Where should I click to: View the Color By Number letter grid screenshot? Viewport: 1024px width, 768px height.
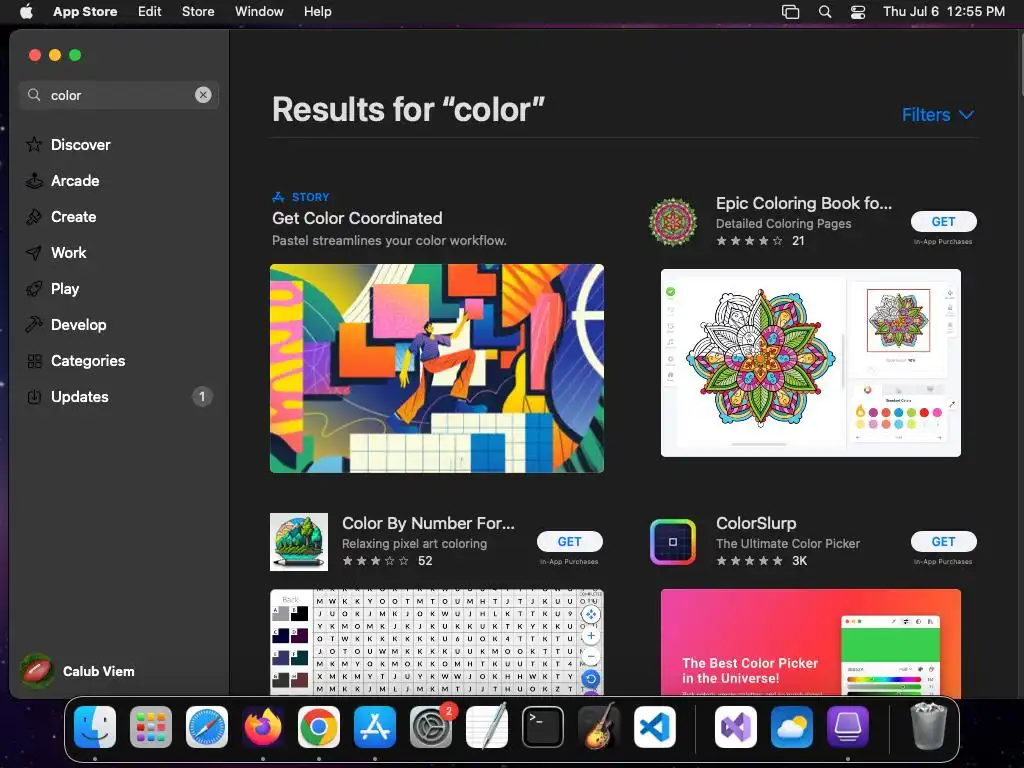coord(437,642)
